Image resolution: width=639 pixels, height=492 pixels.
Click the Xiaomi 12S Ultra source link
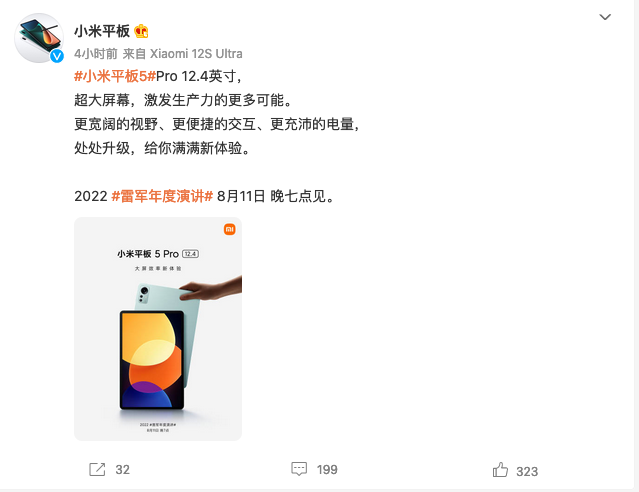[x=196, y=54]
